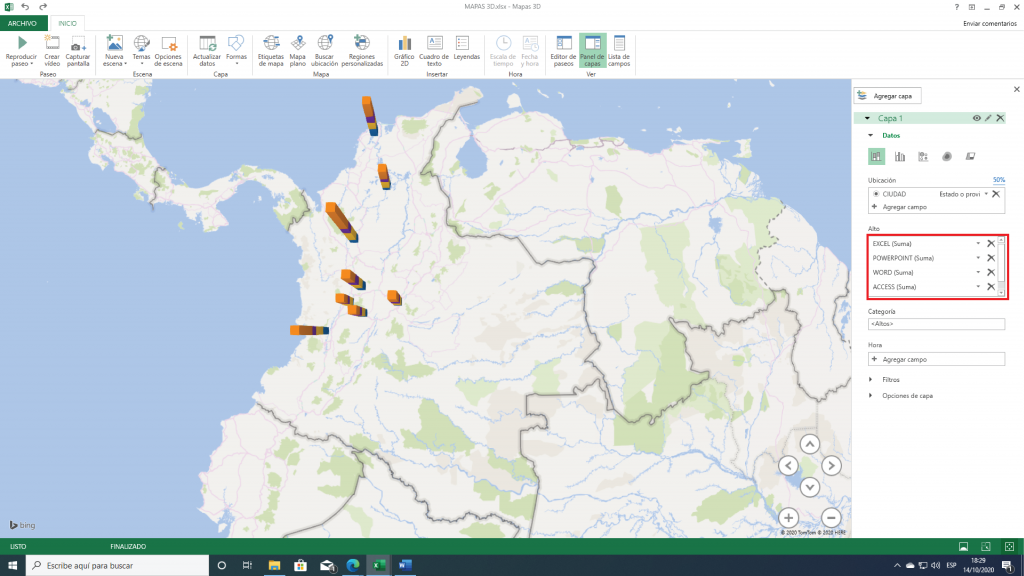The width and height of the screenshot is (1024, 576).
Task: Open the ARCHIVO tab
Action: (x=23, y=24)
